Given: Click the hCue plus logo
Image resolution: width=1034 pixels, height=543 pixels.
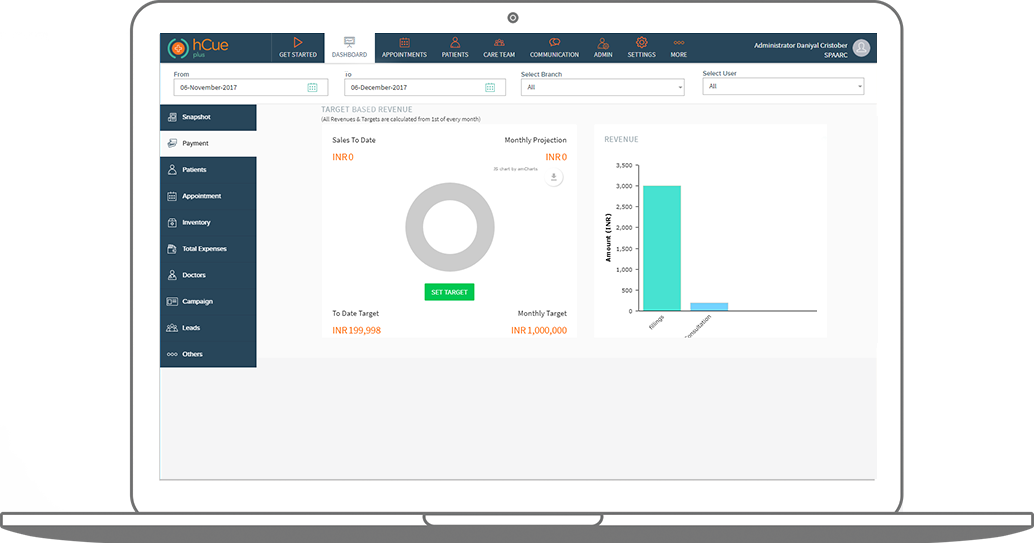Looking at the screenshot, I should click(198, 48).
